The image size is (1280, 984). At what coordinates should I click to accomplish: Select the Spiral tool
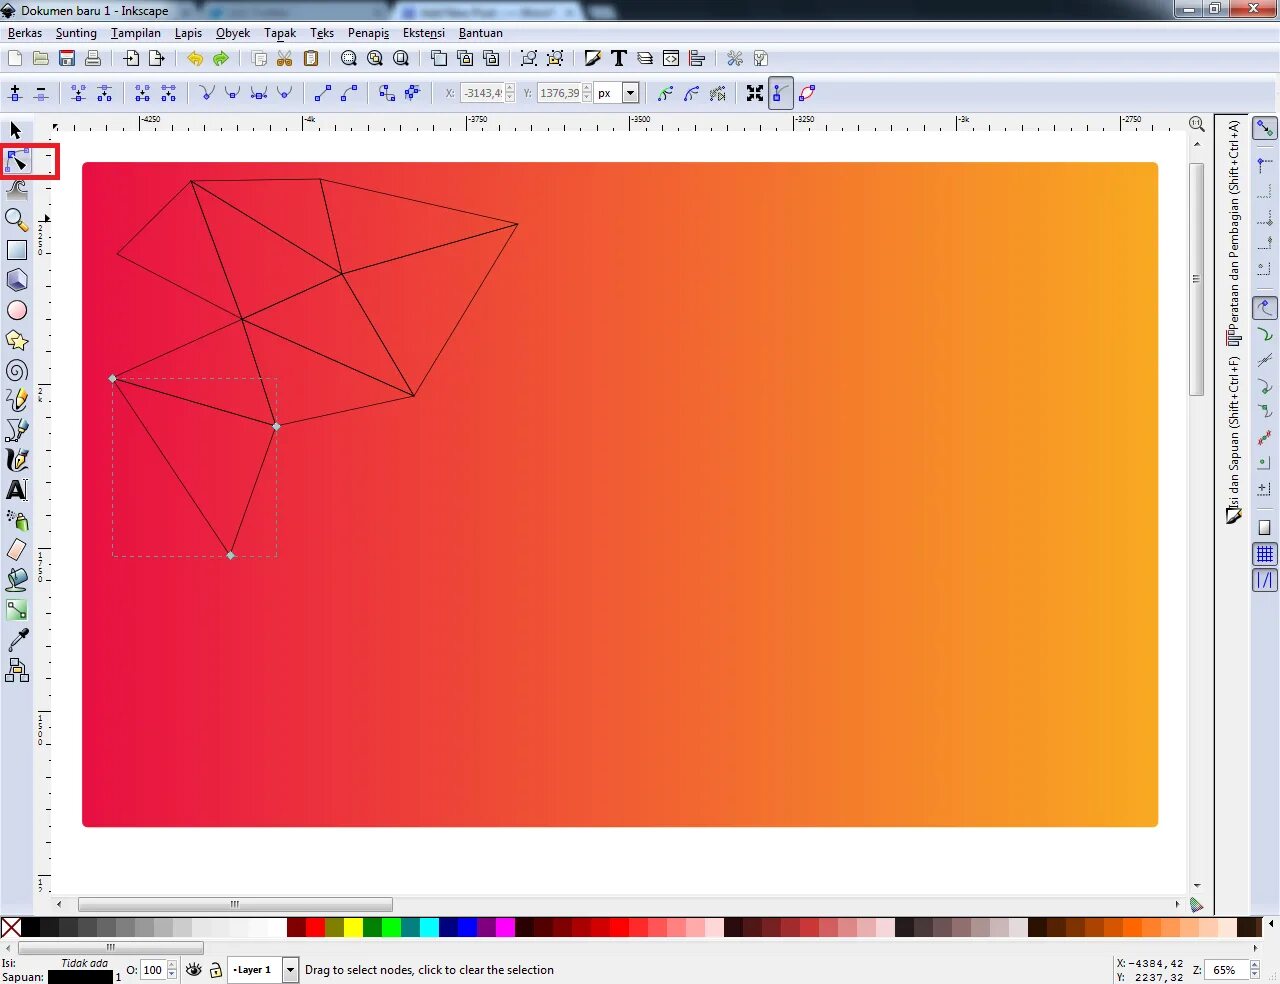[x=16, y=370]
